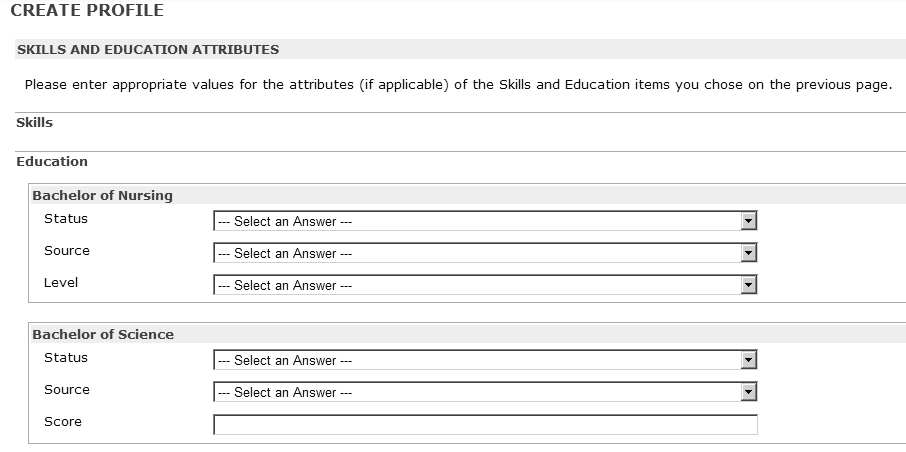Click the 'Please enter appropriate values' instruction text

pos(458,85)
